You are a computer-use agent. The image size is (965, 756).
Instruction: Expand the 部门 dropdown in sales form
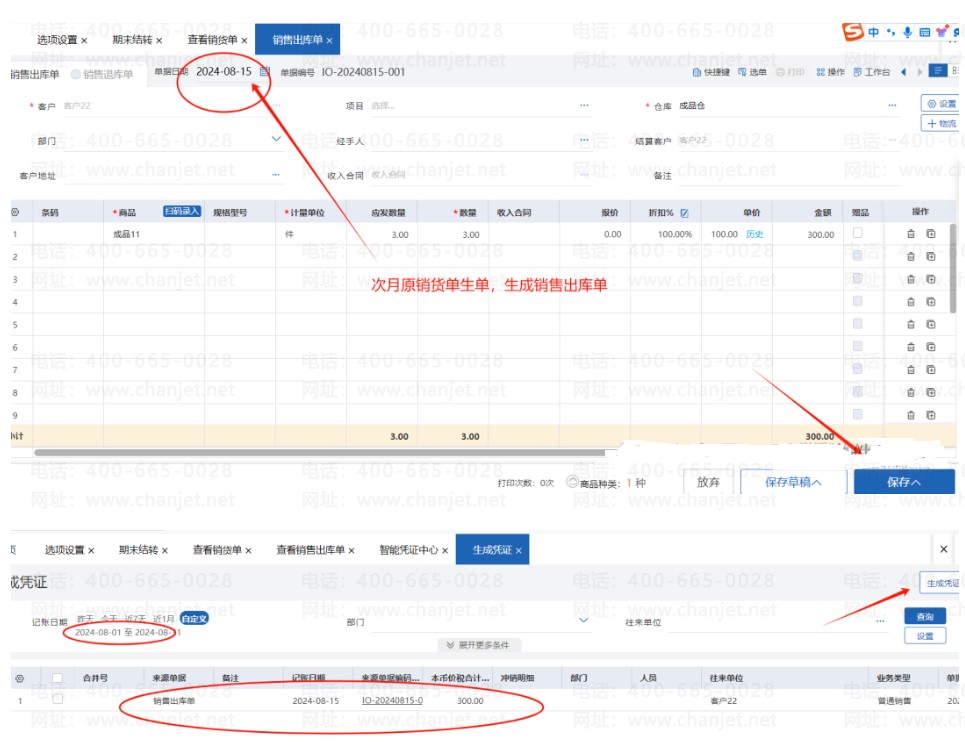click(276, 139)
